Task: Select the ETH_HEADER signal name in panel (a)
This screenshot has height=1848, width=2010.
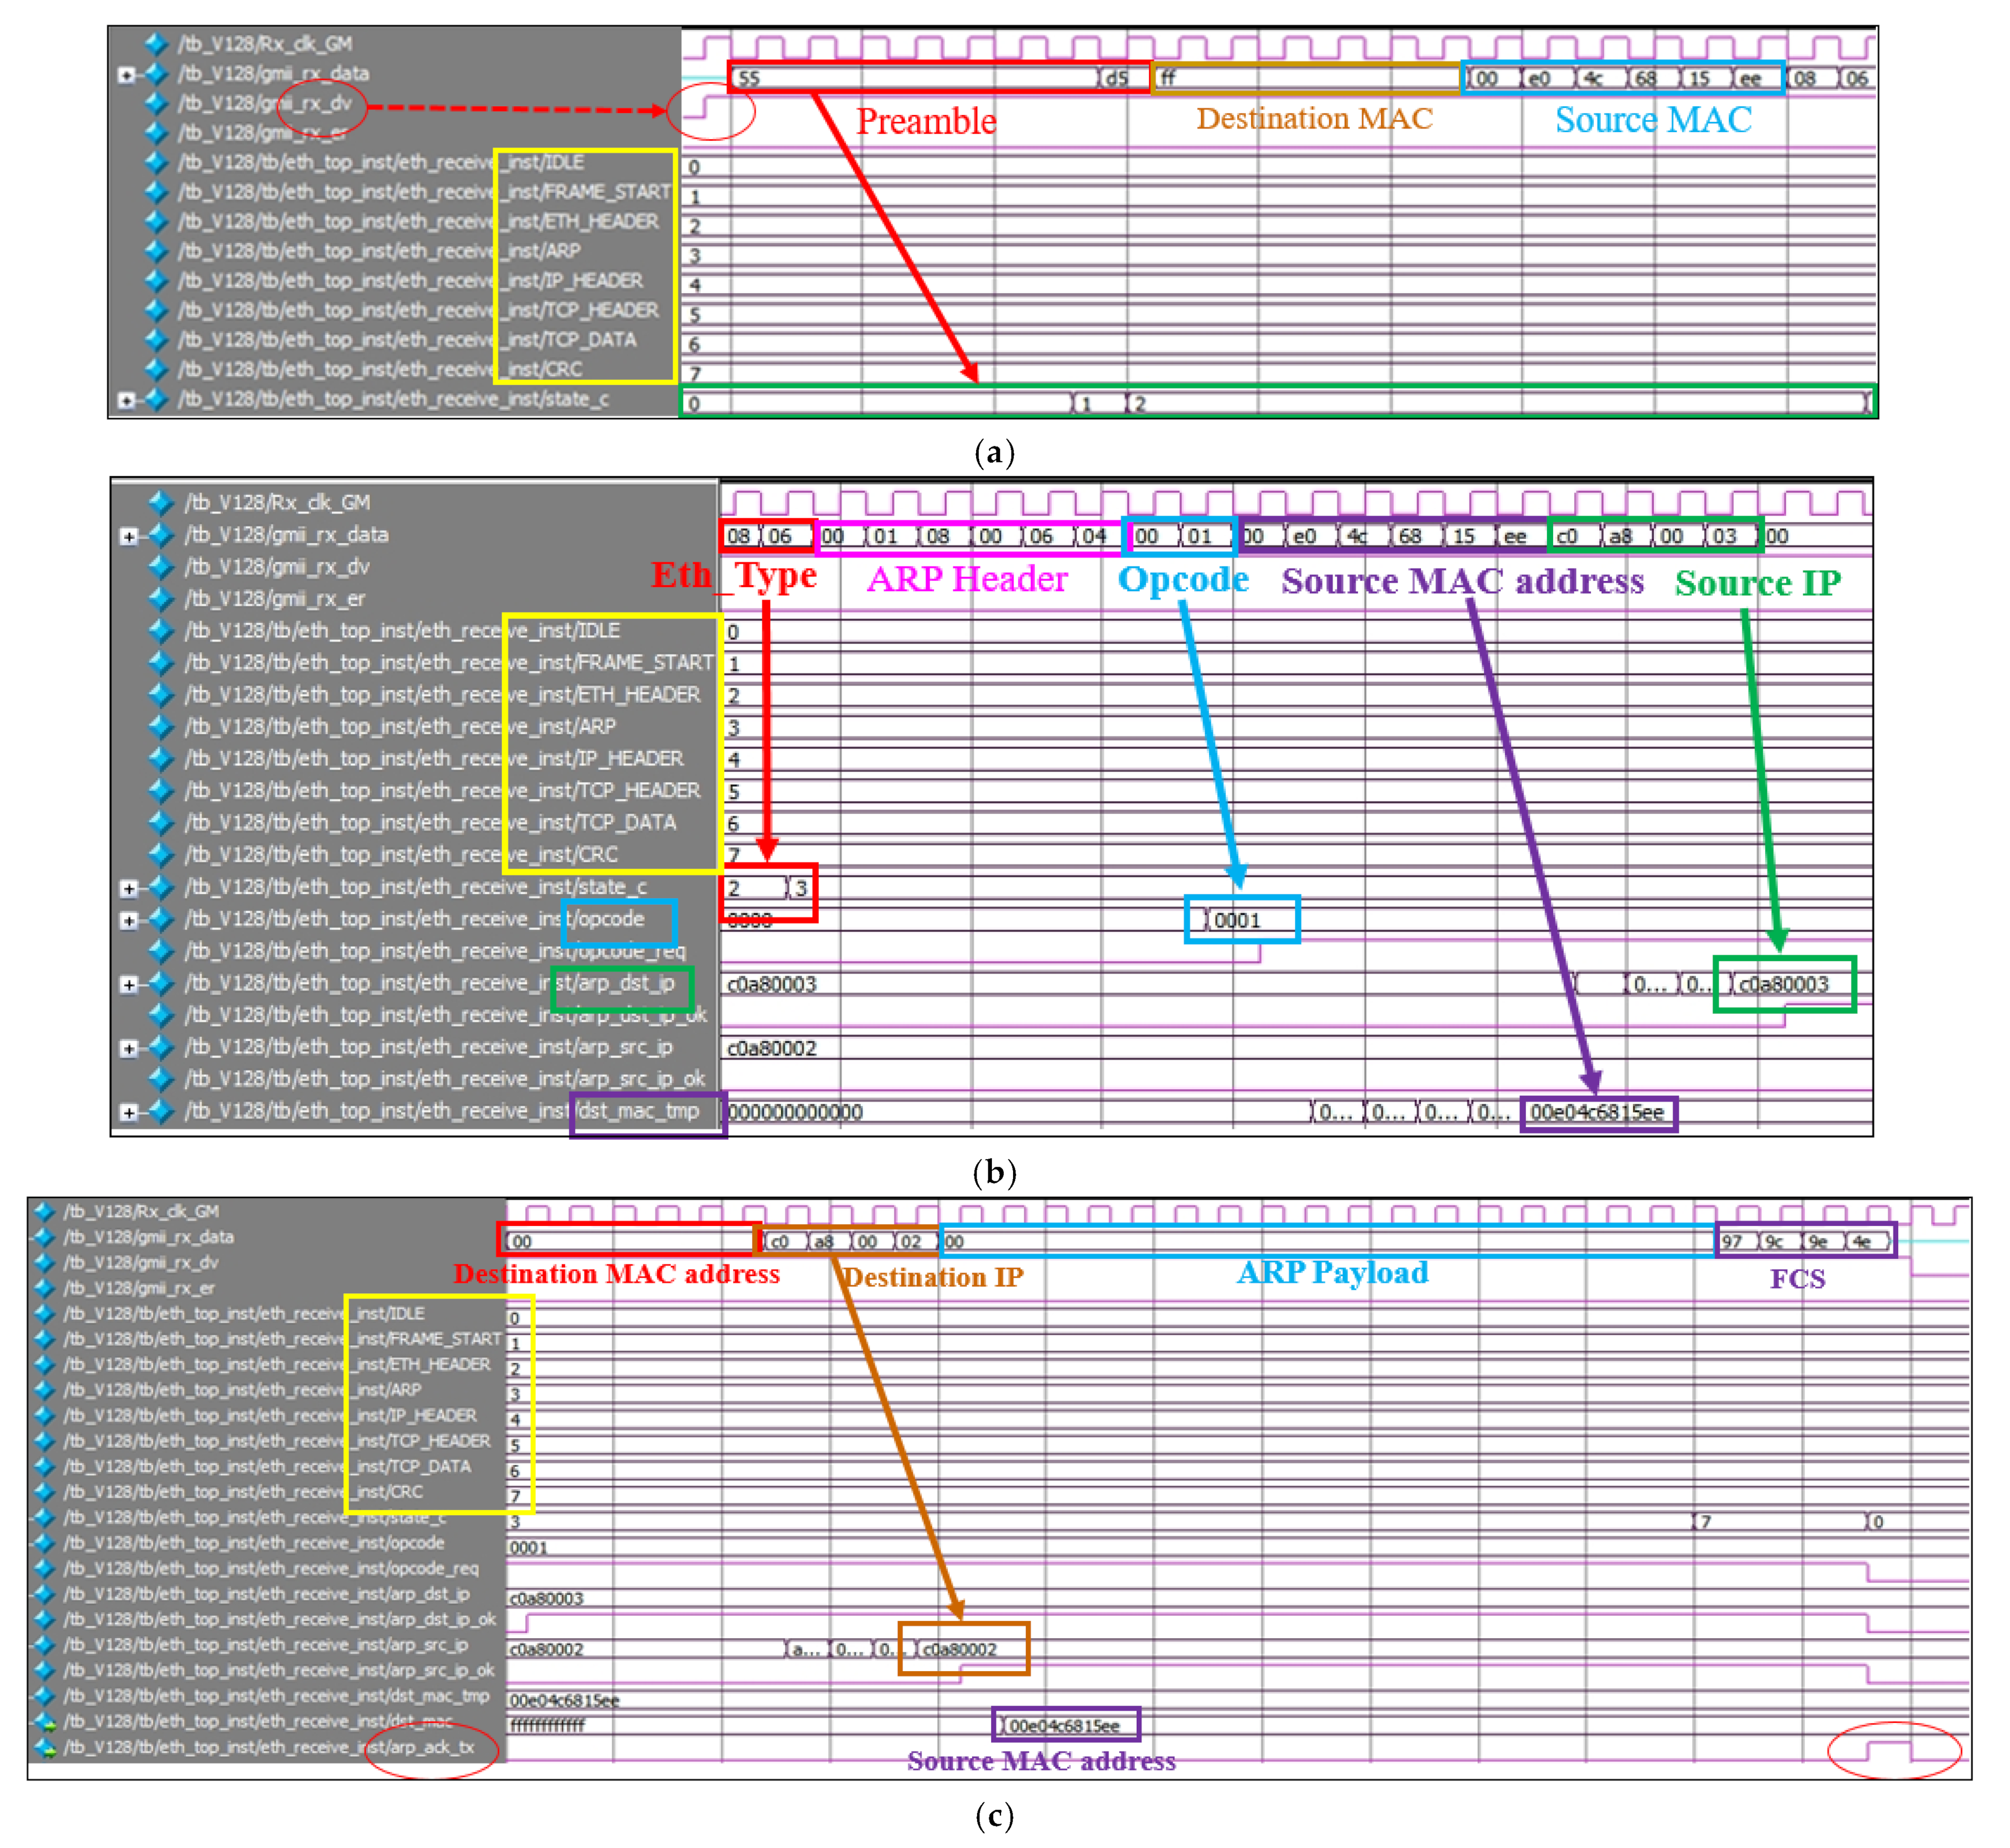Action: coord(418,221)
